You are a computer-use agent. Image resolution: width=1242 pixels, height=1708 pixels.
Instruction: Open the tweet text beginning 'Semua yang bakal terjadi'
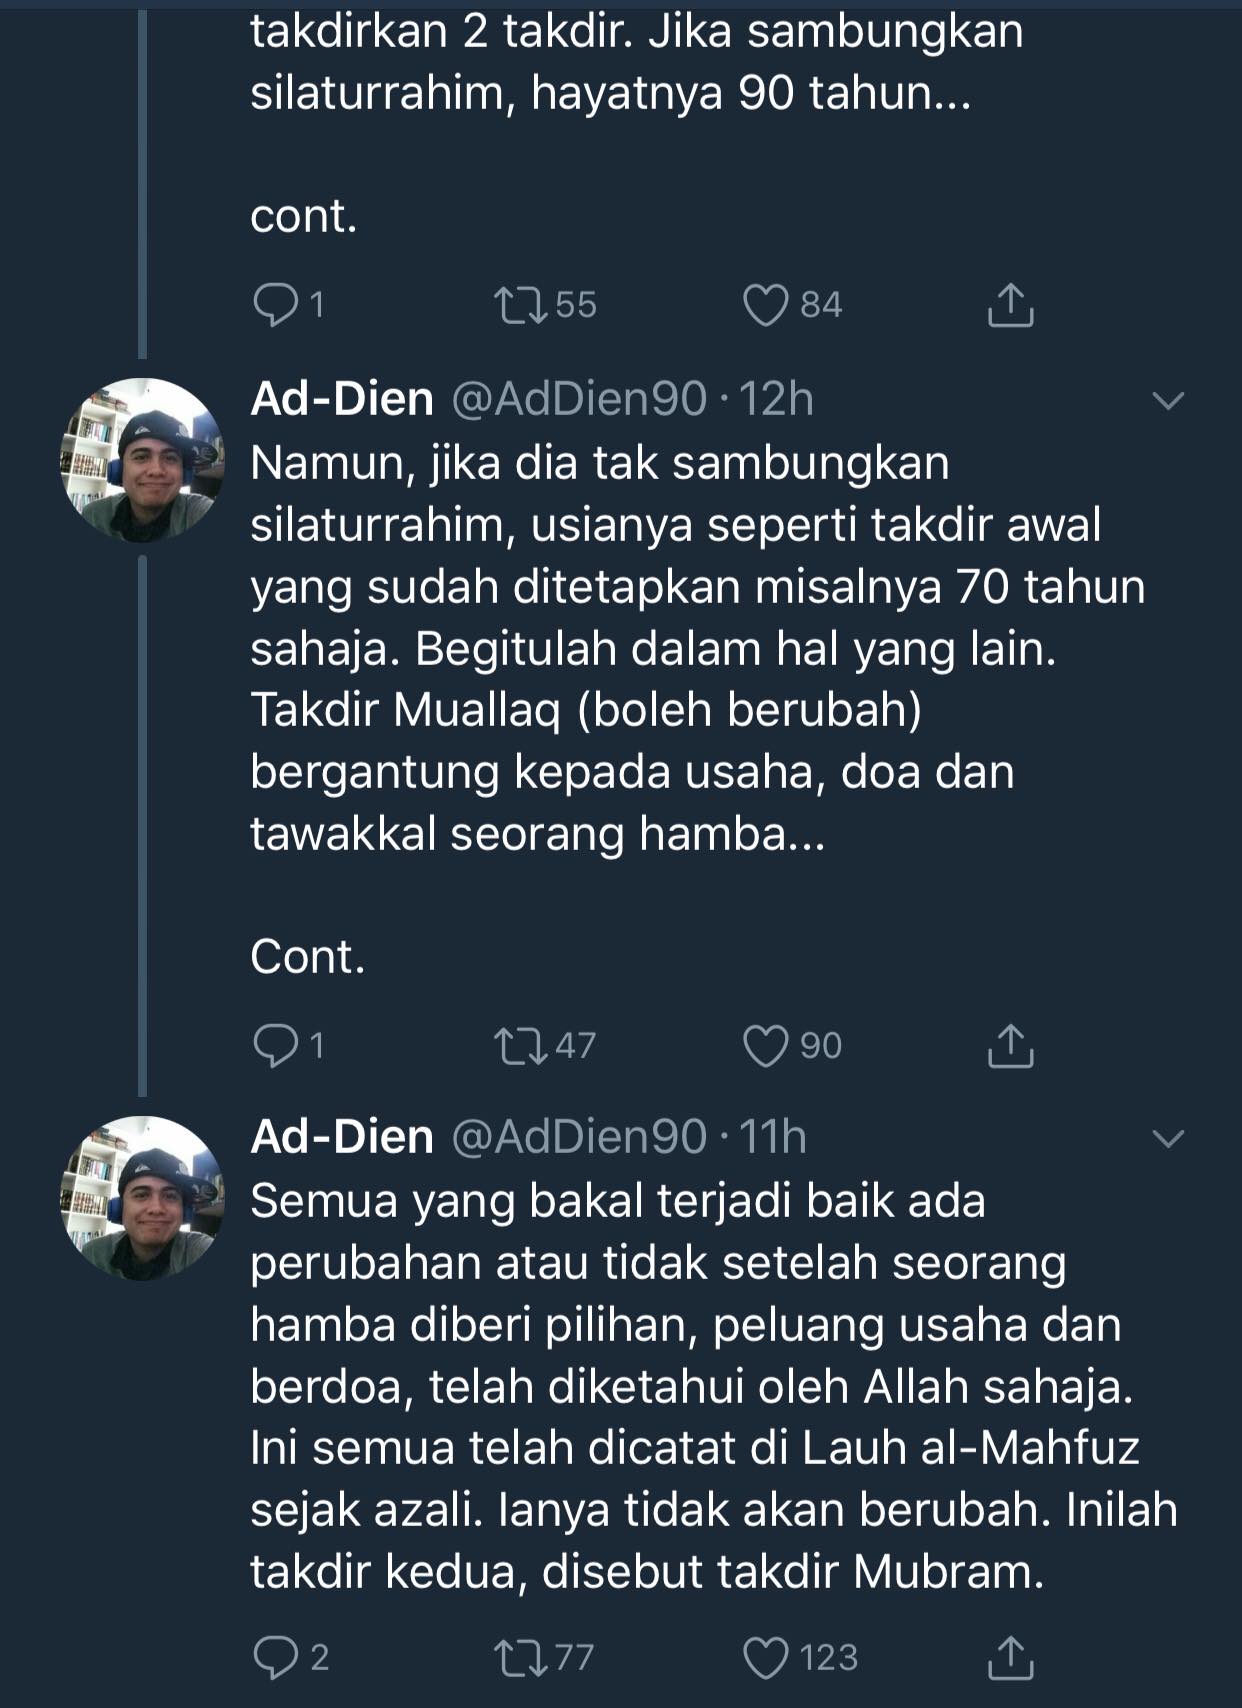[714, 1386]
